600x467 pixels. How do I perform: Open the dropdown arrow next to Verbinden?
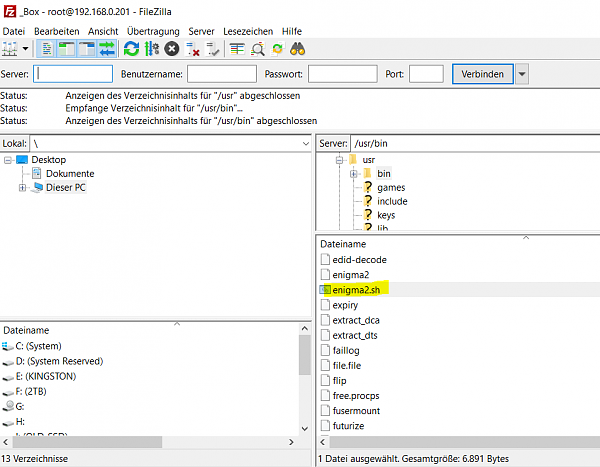coord(522,74)
